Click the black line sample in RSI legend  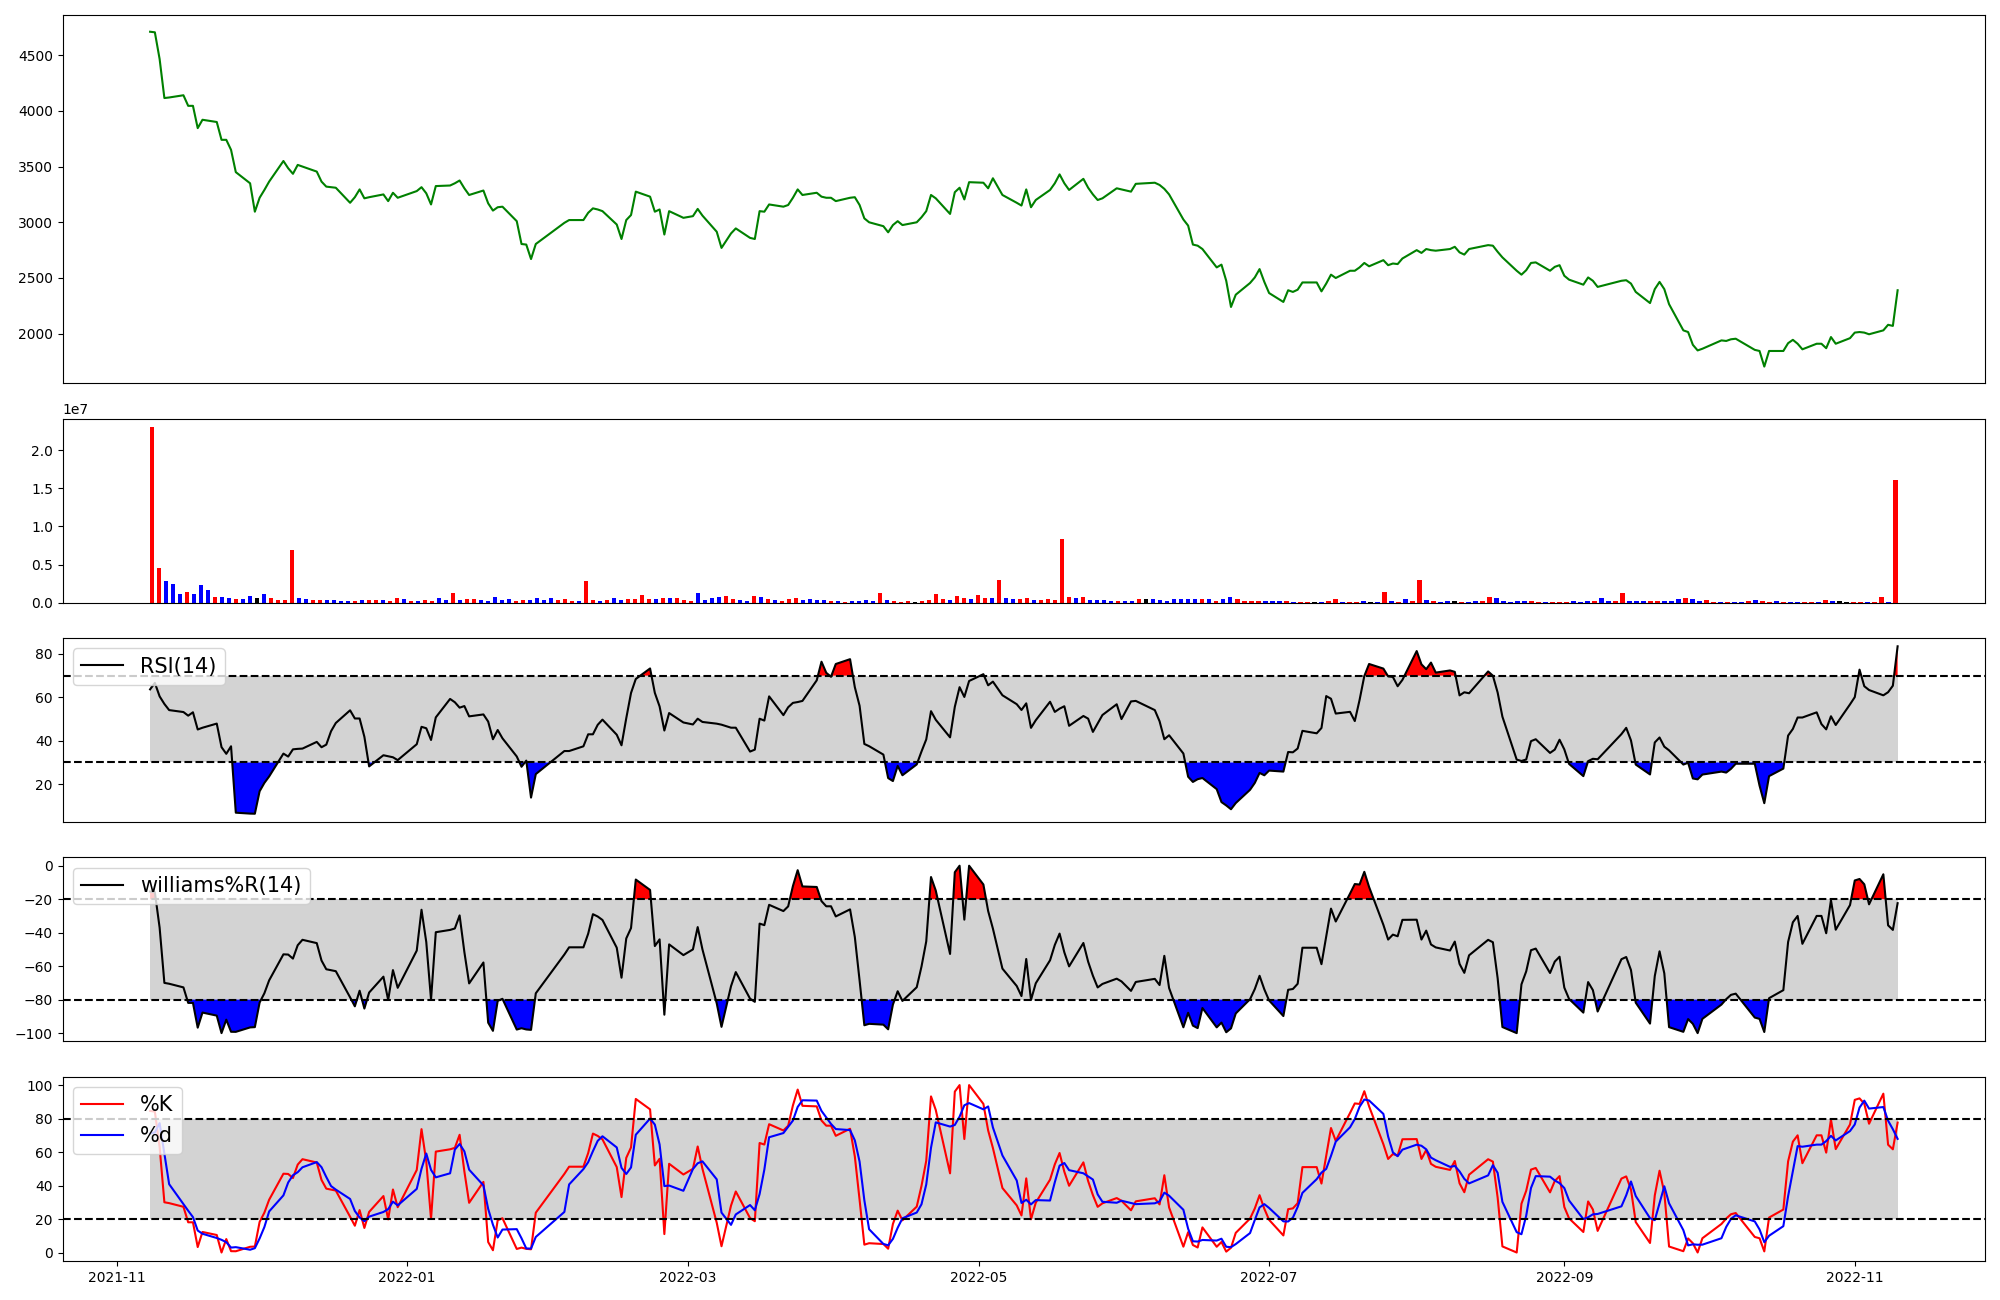[x=102, y=666]
